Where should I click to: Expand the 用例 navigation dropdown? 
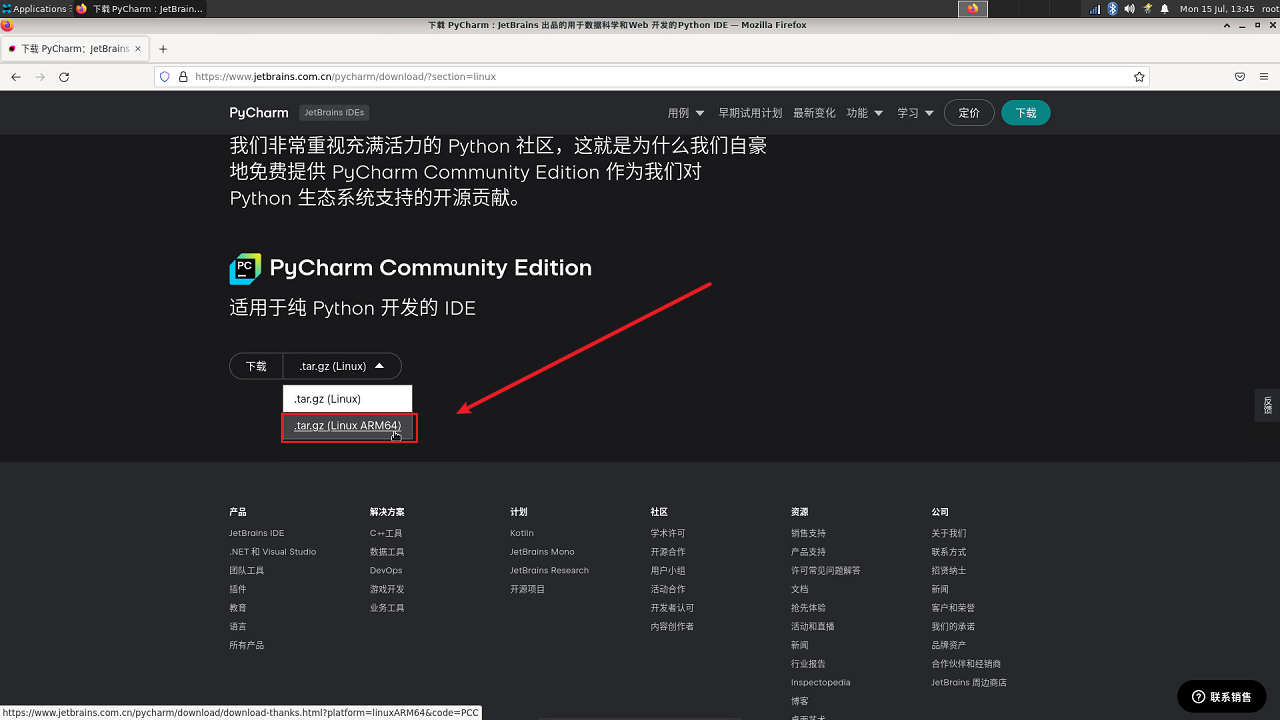pos(686,113)
